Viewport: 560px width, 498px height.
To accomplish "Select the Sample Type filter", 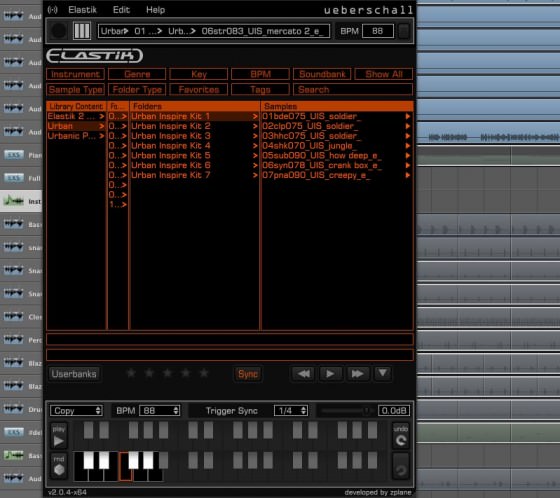I will click(75, 89).
